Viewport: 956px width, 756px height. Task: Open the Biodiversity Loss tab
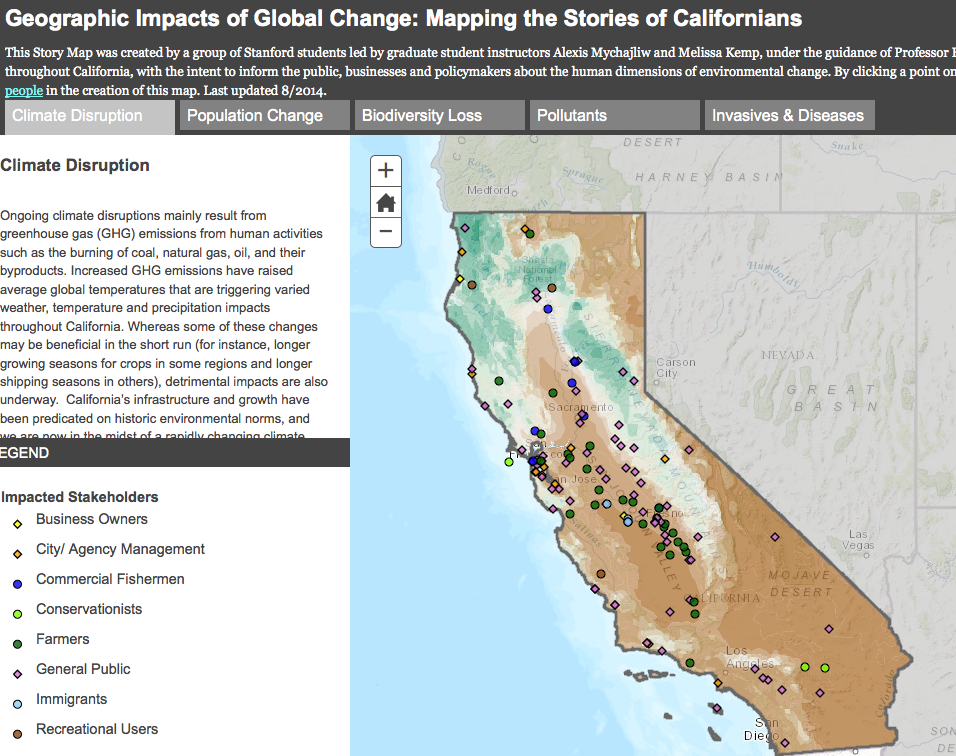[422, 116]
